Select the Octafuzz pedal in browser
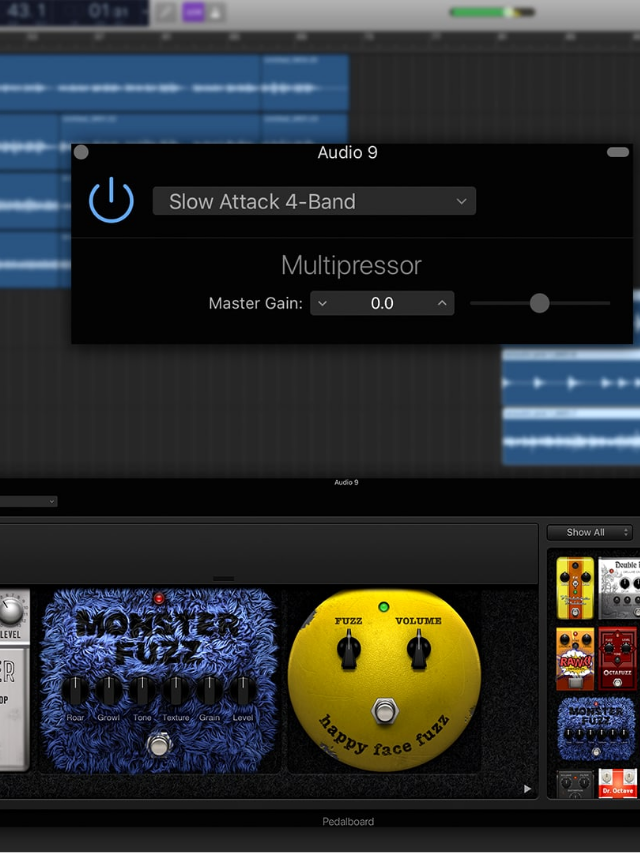Image resolution: width=640 pixels, height=853 pixels. tap(618, 659)
